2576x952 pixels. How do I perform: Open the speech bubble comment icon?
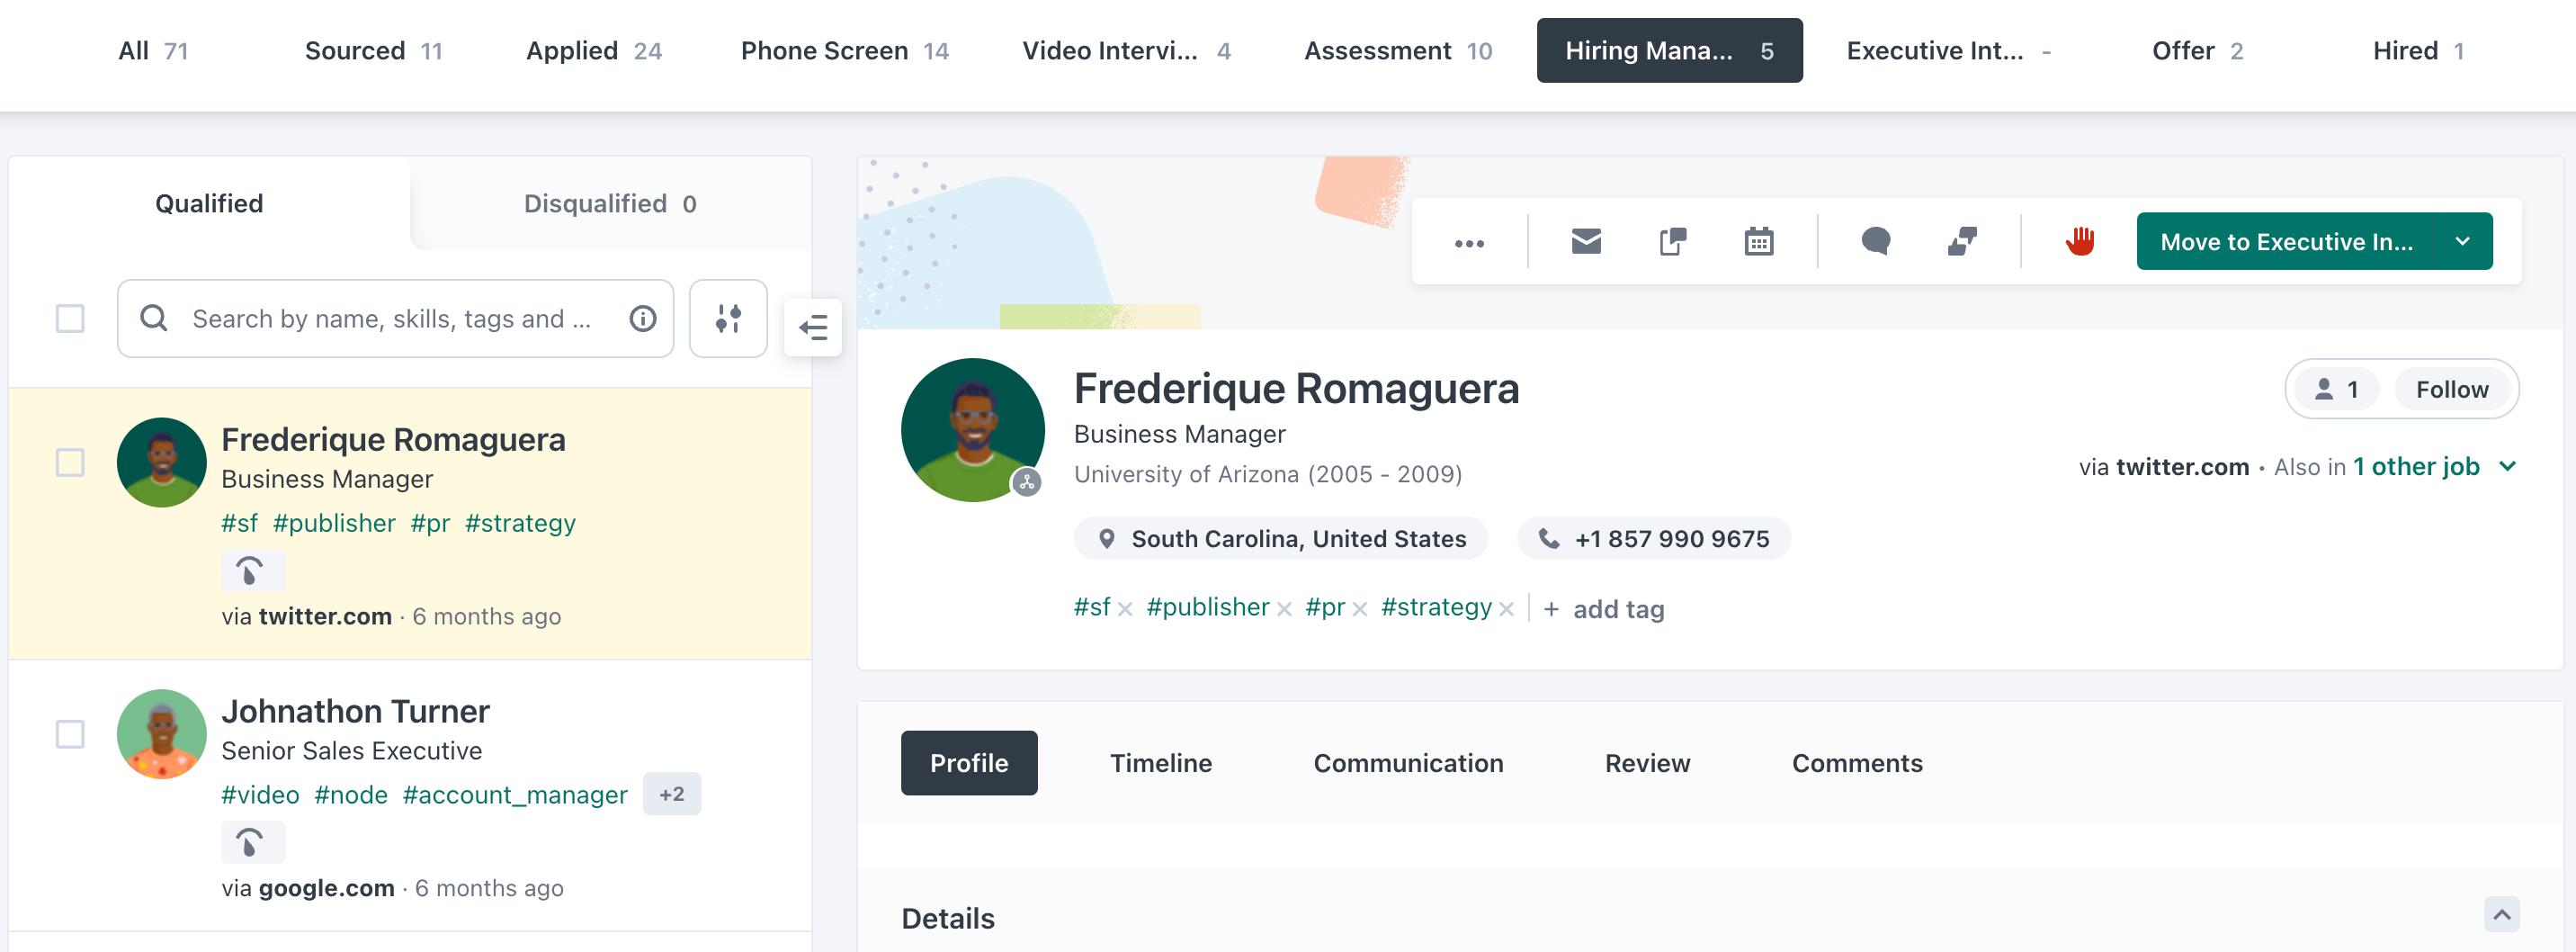1875,241
